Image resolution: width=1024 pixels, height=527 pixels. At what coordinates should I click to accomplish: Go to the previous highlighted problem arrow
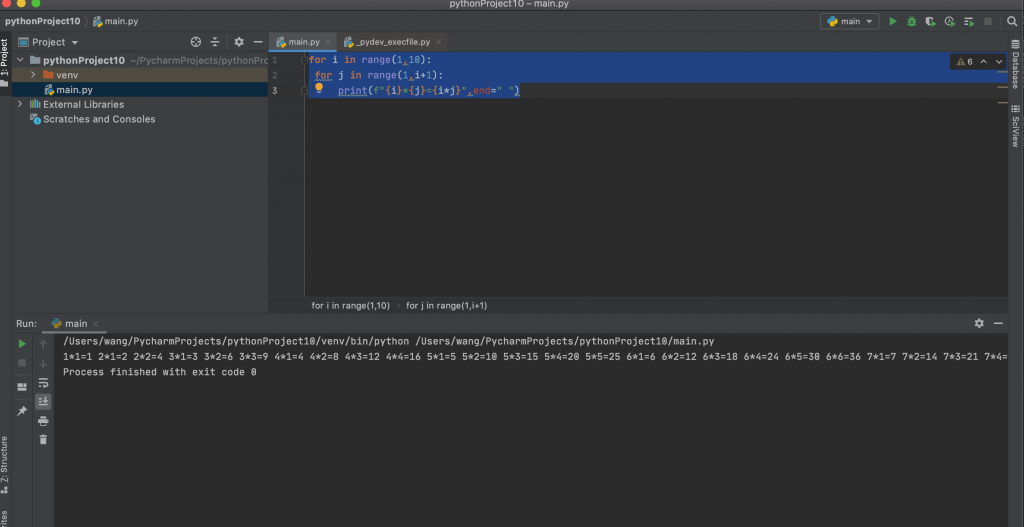[984, 61]
